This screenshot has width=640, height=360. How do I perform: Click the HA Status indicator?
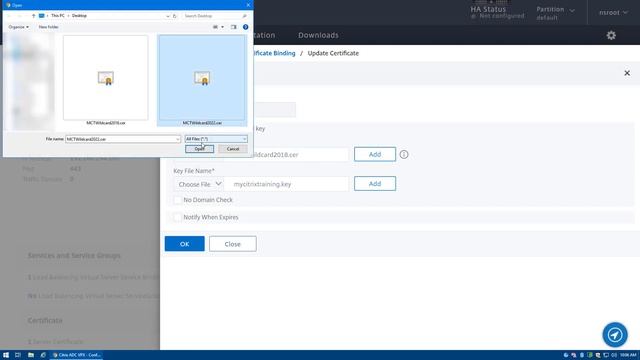(497, 12)
